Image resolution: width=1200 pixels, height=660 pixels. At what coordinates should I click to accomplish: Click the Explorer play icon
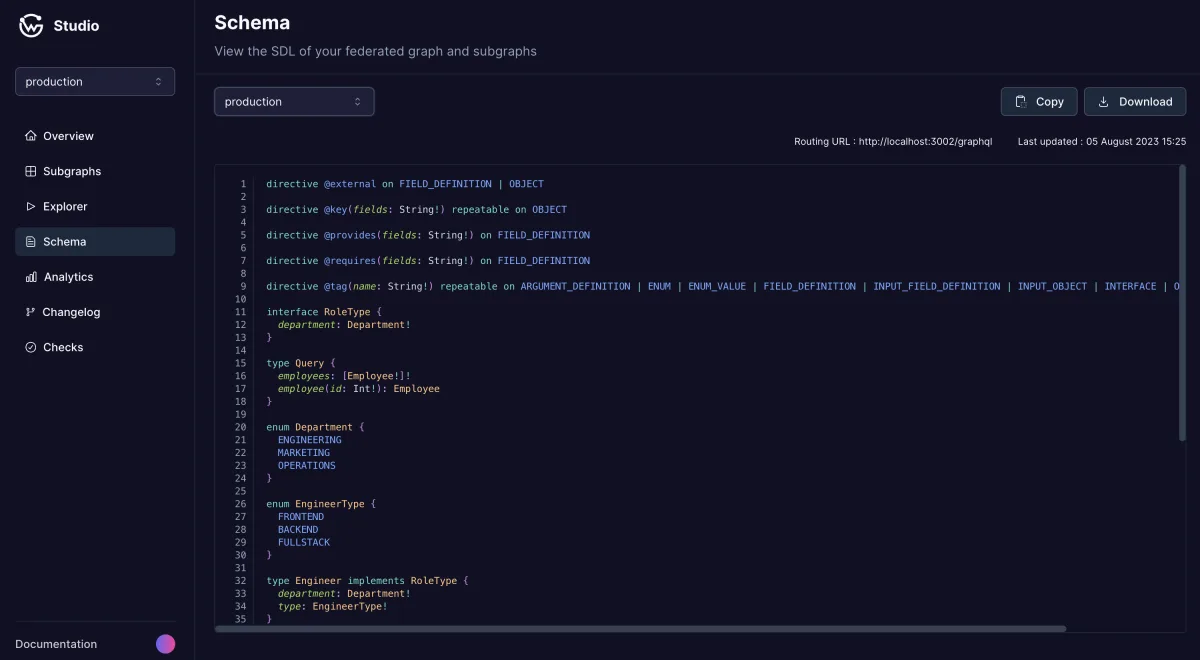tap(31, 206)
